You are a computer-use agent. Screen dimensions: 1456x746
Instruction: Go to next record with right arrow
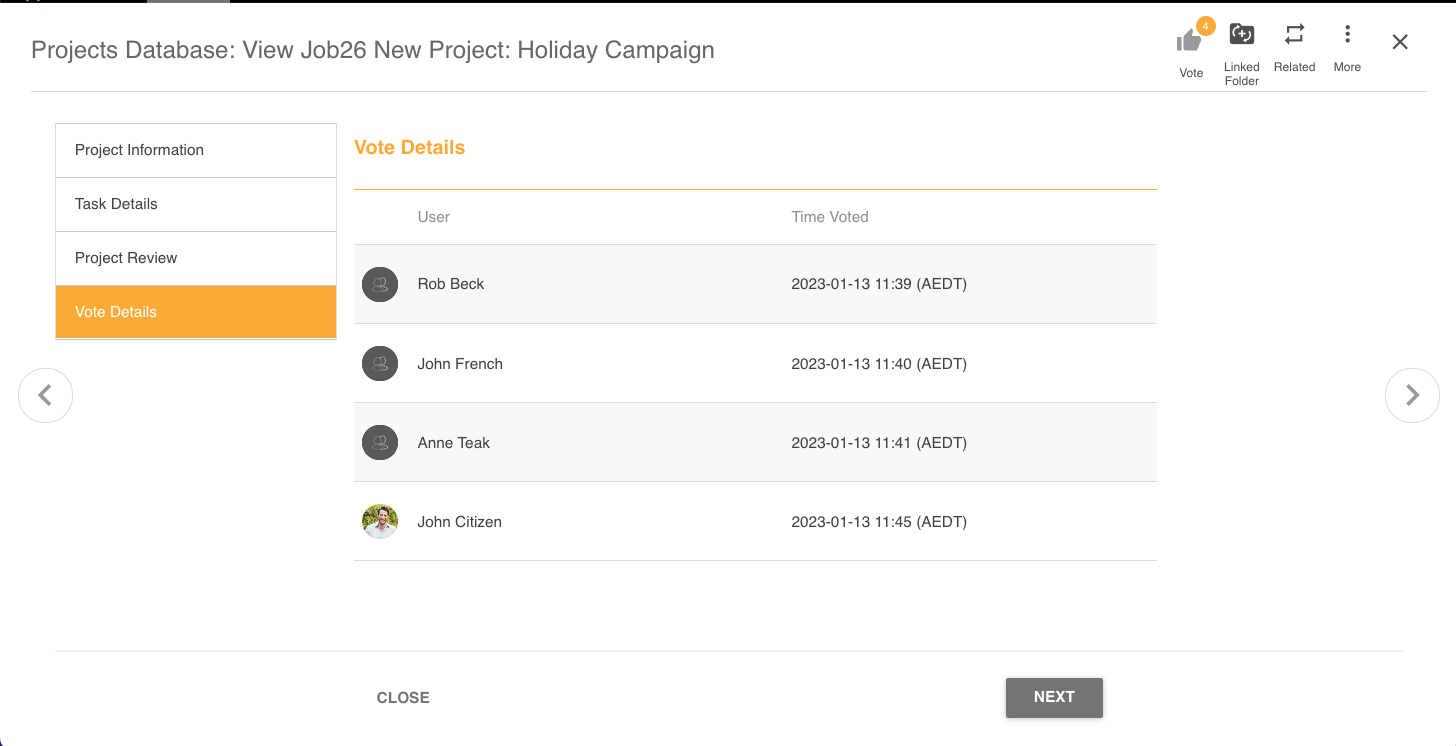pyautogui.click(x=1412, y=395)
